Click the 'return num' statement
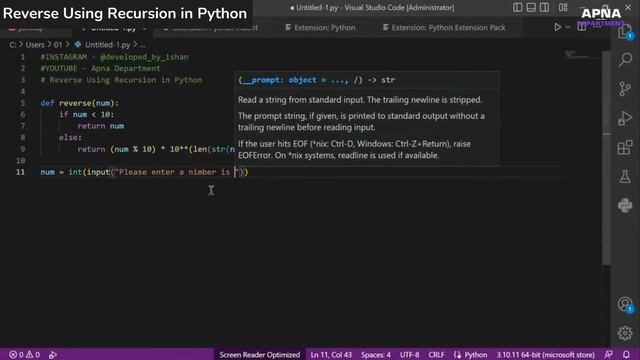Screen dimensions: 640x360 pos(100,126)
